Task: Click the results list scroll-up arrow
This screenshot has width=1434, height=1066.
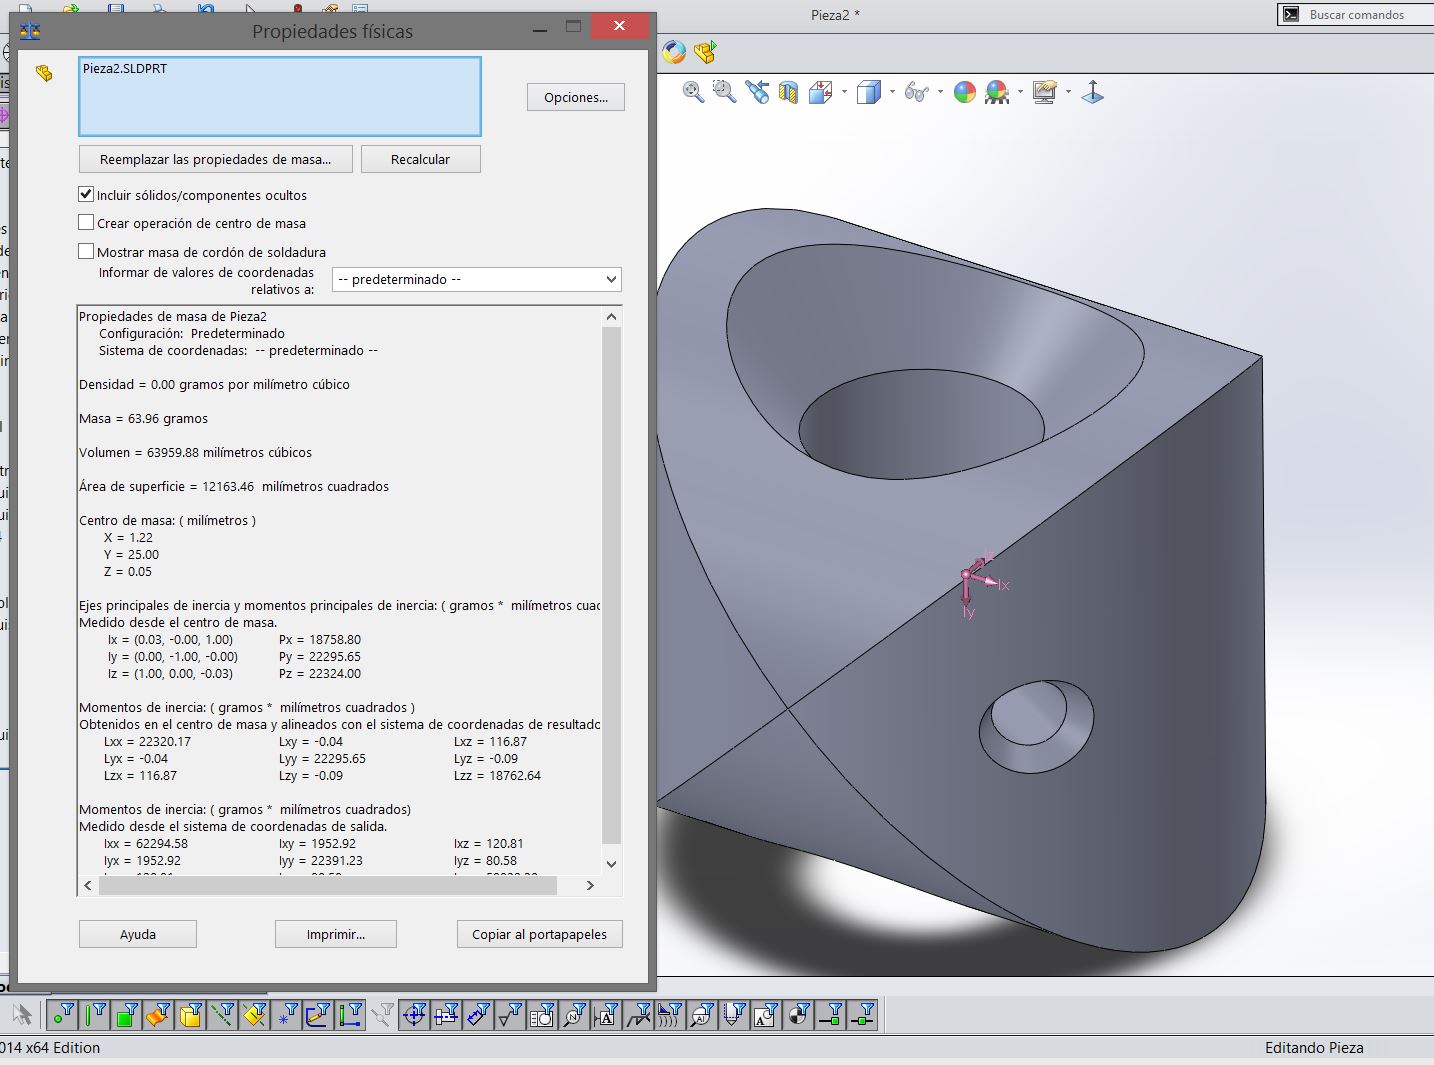Action: [x=612, y=316]
